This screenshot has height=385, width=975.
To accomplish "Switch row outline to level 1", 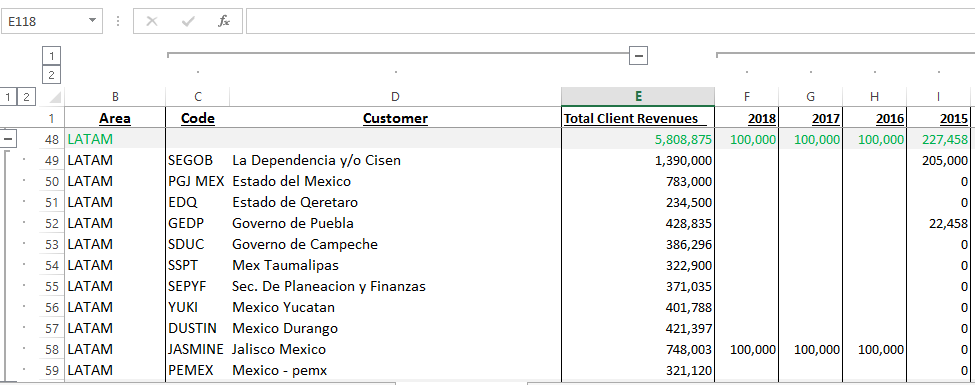I will (x=8, y=97).
